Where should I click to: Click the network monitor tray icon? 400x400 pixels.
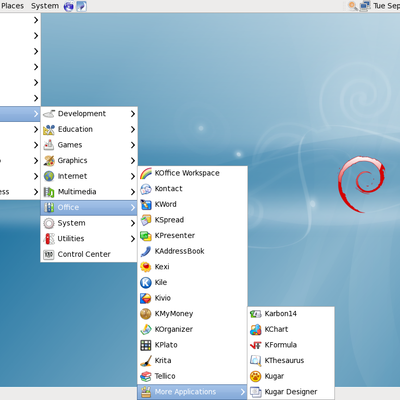(365, 6)
